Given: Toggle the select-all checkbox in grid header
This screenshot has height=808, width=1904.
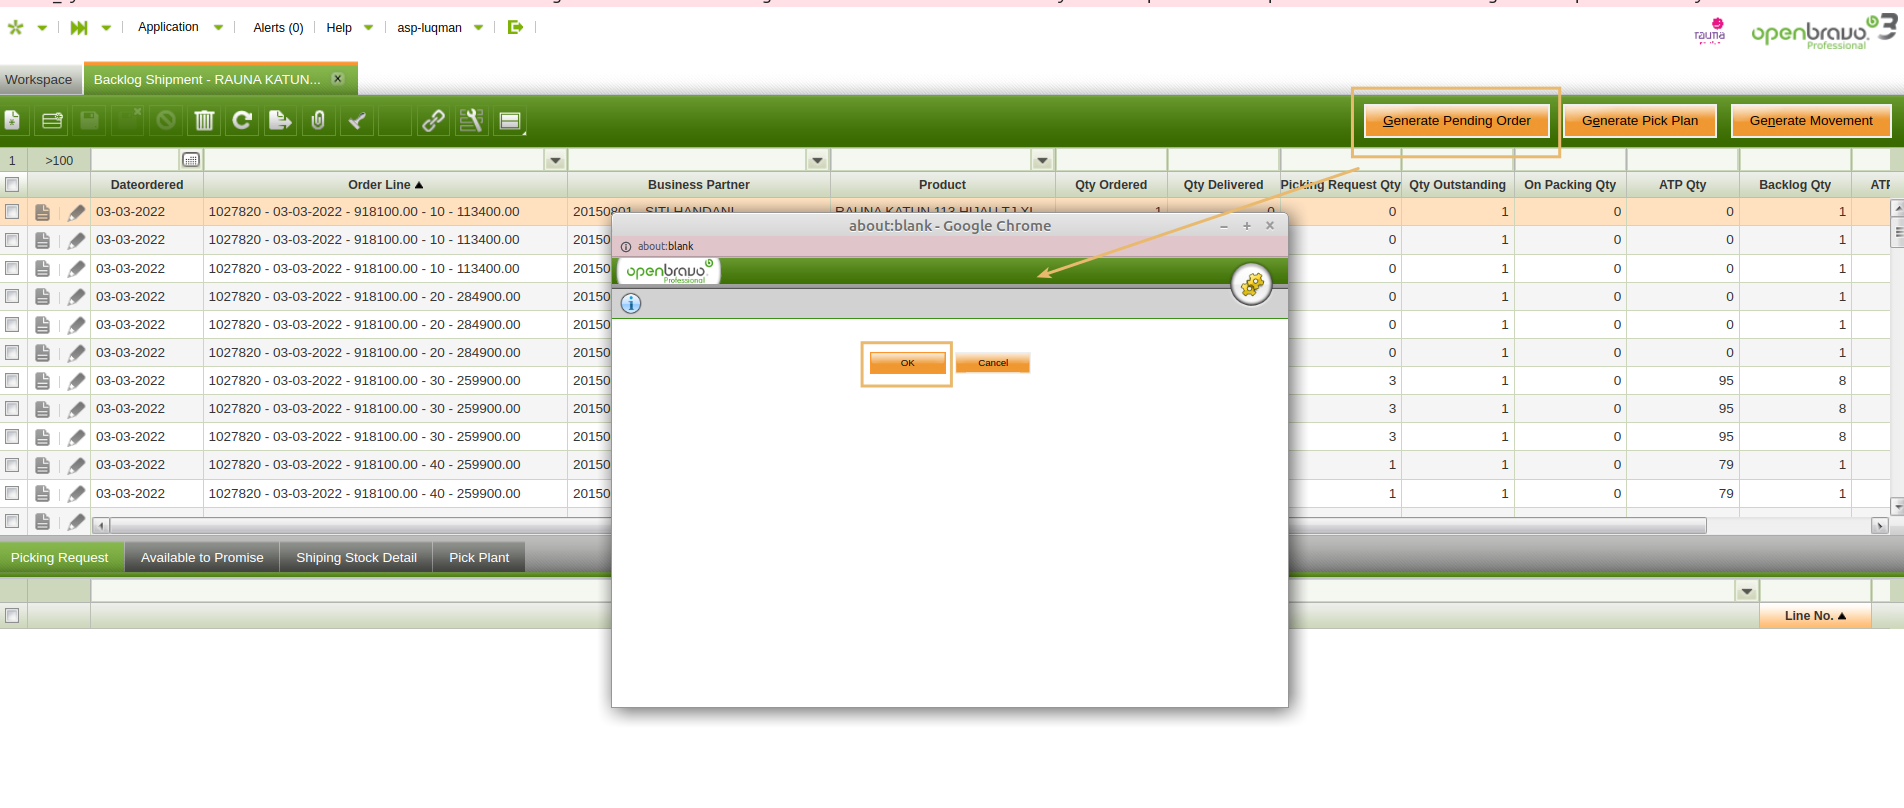Looking at the screenshot, I should tap(12, 185).
